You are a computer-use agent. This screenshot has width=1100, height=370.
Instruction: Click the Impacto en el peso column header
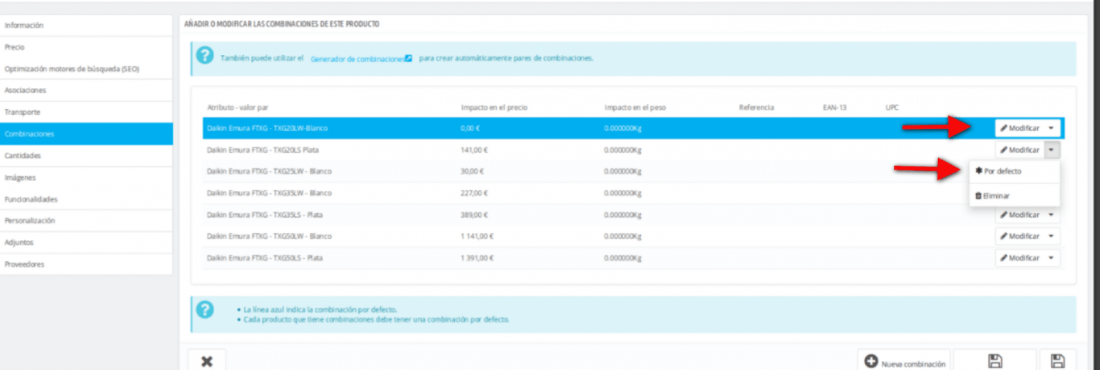point(635,107)
